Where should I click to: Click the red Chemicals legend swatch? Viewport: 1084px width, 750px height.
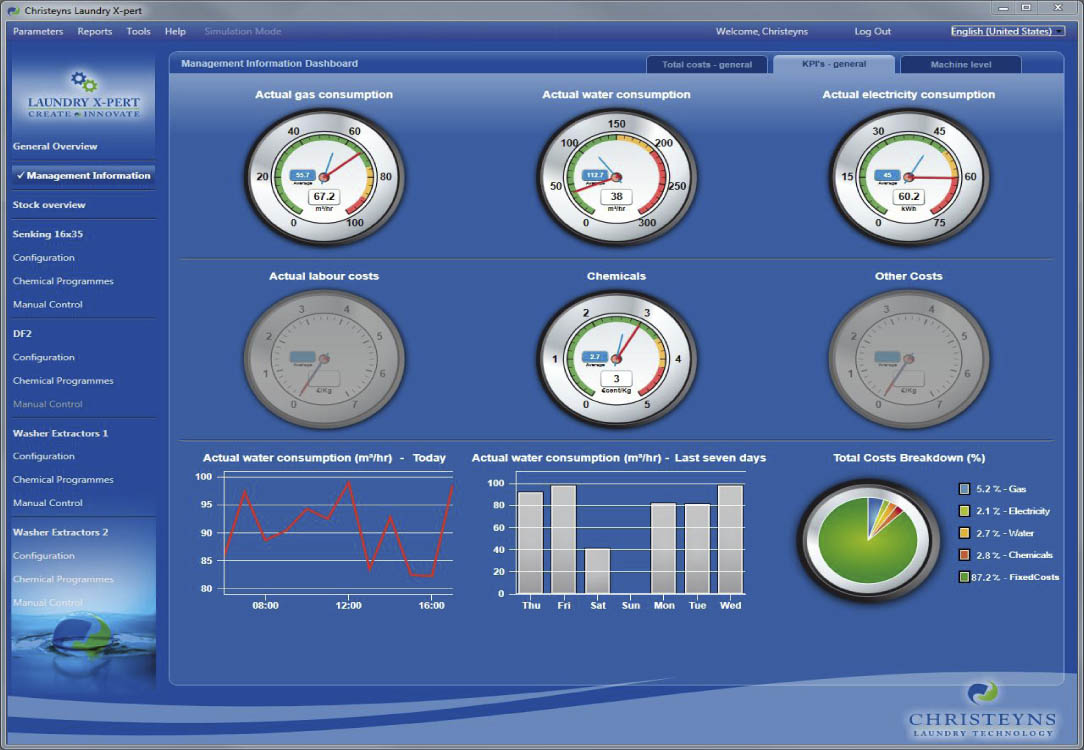point(964,555)
